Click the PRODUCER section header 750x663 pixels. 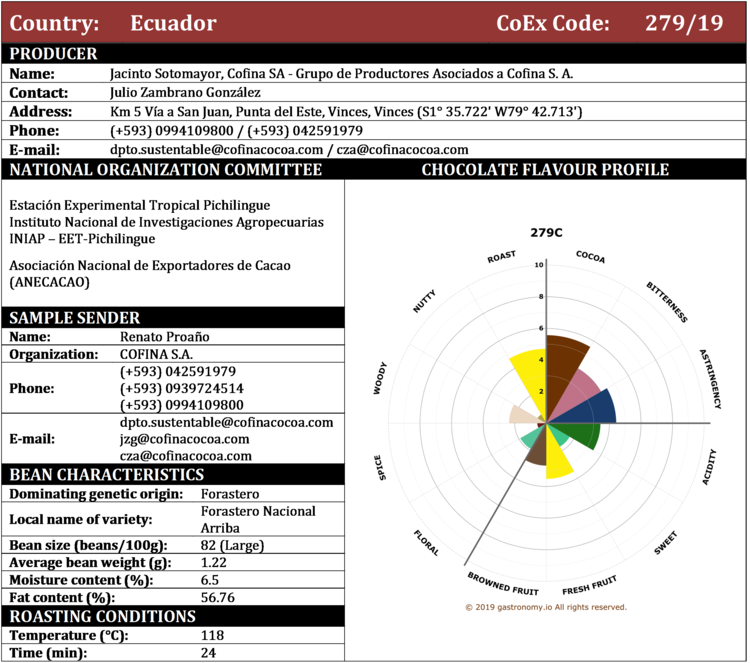[x=53, y=54]
